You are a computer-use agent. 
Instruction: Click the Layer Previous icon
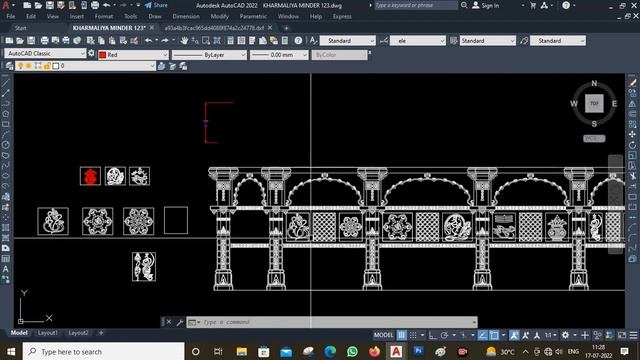(x=172, y=66)
